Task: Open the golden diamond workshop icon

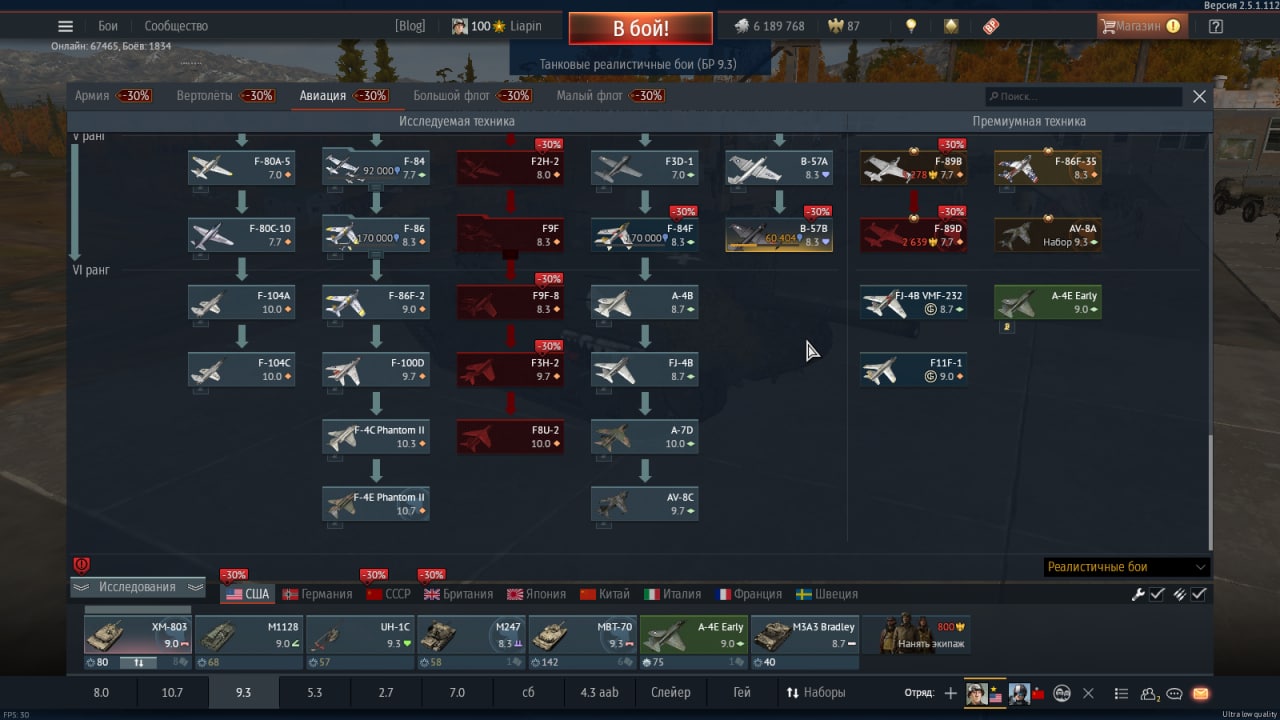Action: coord(951,26)
